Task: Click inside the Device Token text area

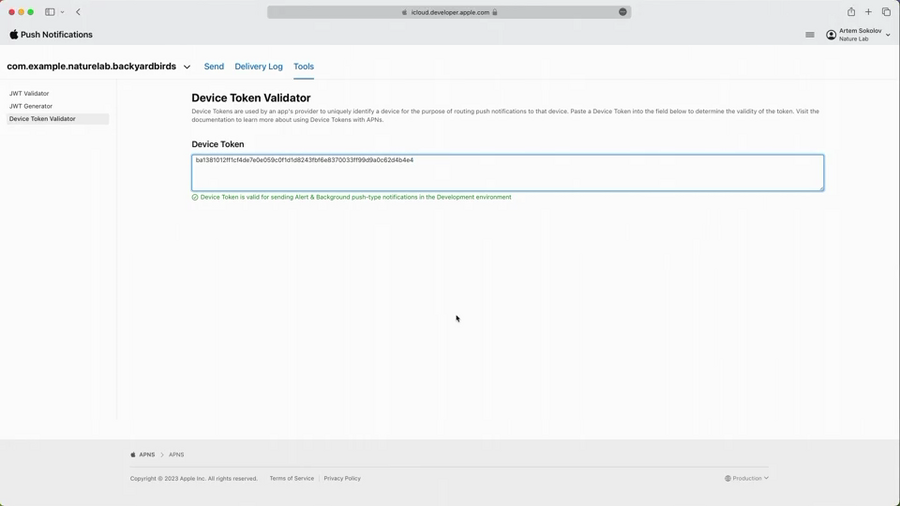Action: [x=507, y=173]
